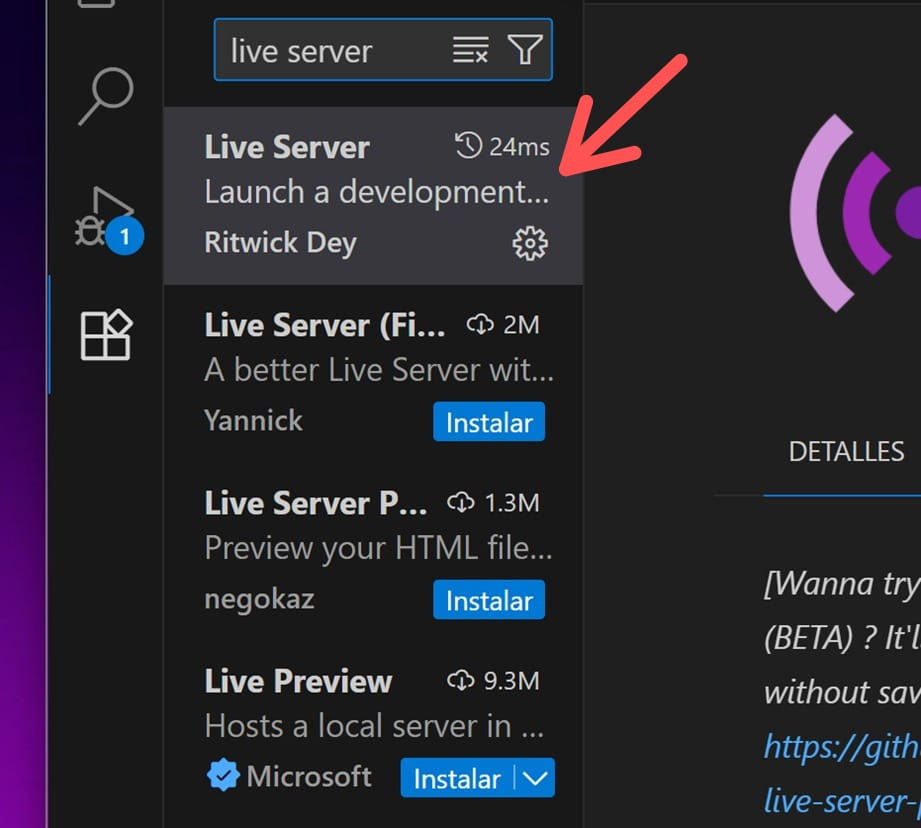921x828 pixels.
Task: Click the 1.3M download count icon
Action: [x=460, y=503]
